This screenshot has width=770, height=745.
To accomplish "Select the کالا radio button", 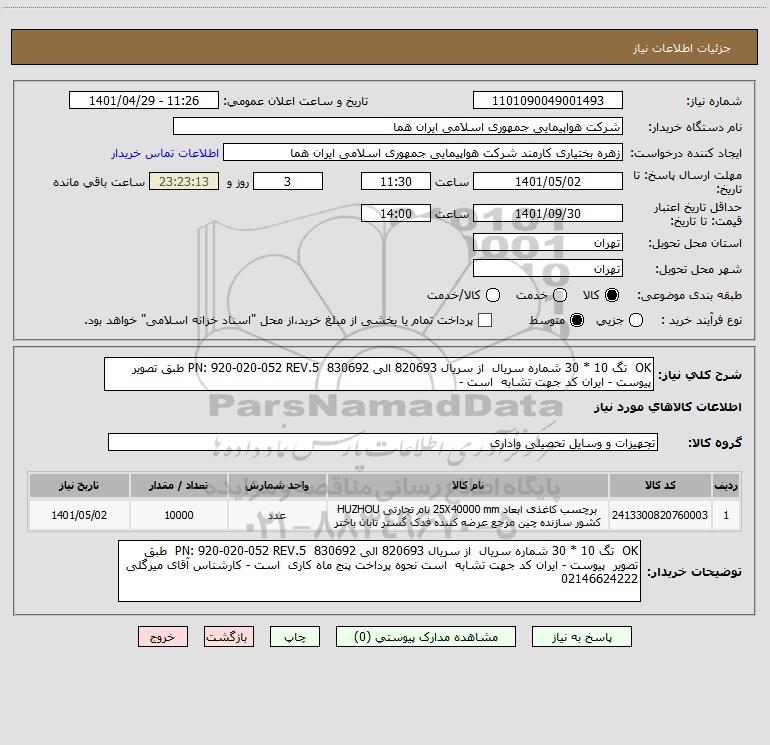I will [612, 295].
